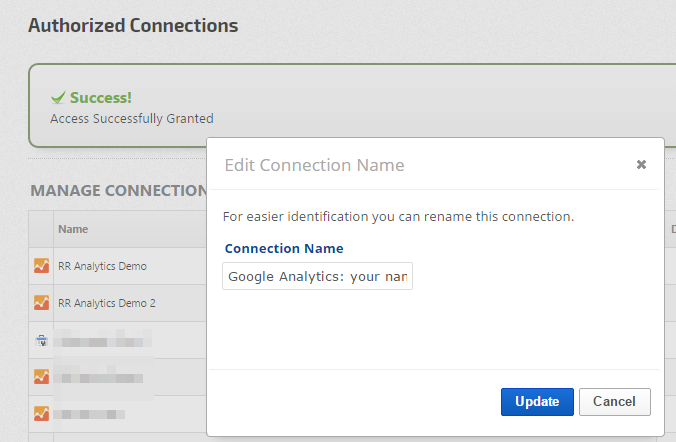Click the Manage Connections section heading
This screenshot has width=676, height=442.
tap(118, 190)
